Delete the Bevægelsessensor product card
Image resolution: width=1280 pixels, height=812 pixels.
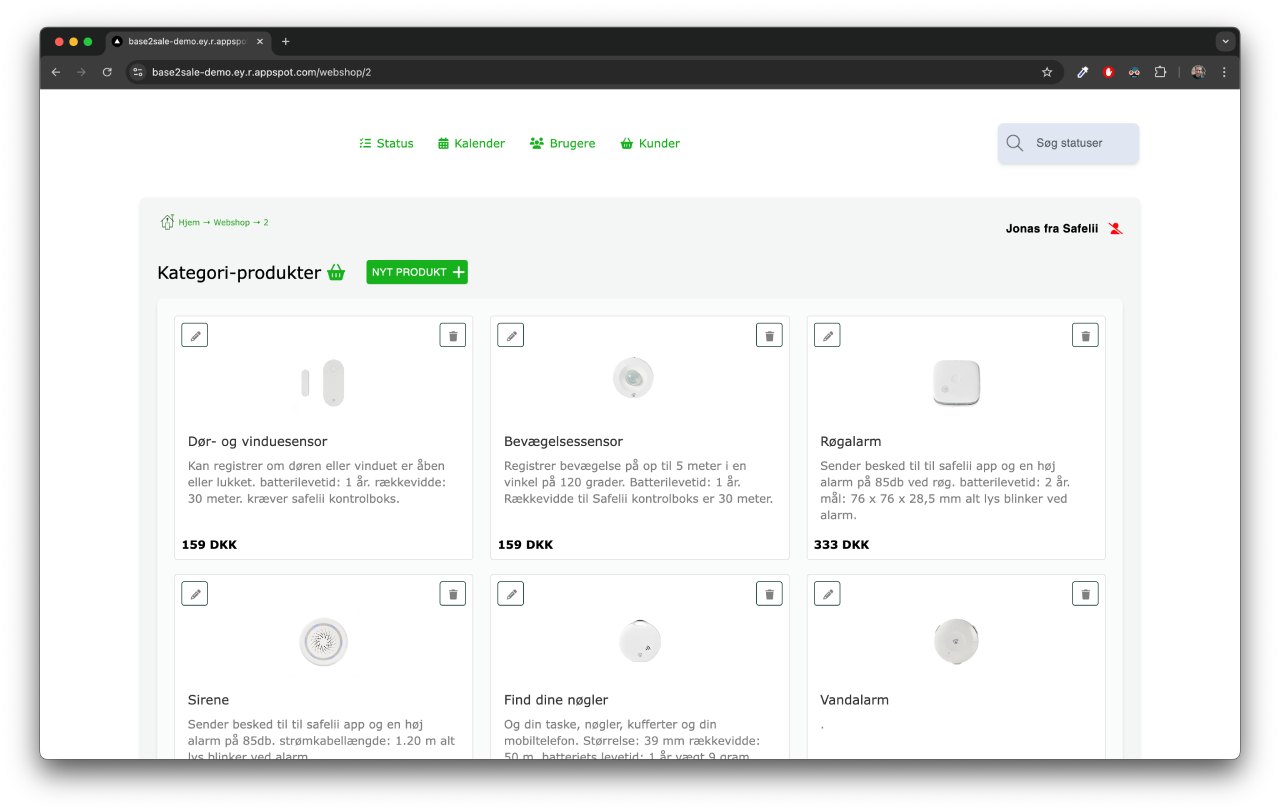pos(769,336)
